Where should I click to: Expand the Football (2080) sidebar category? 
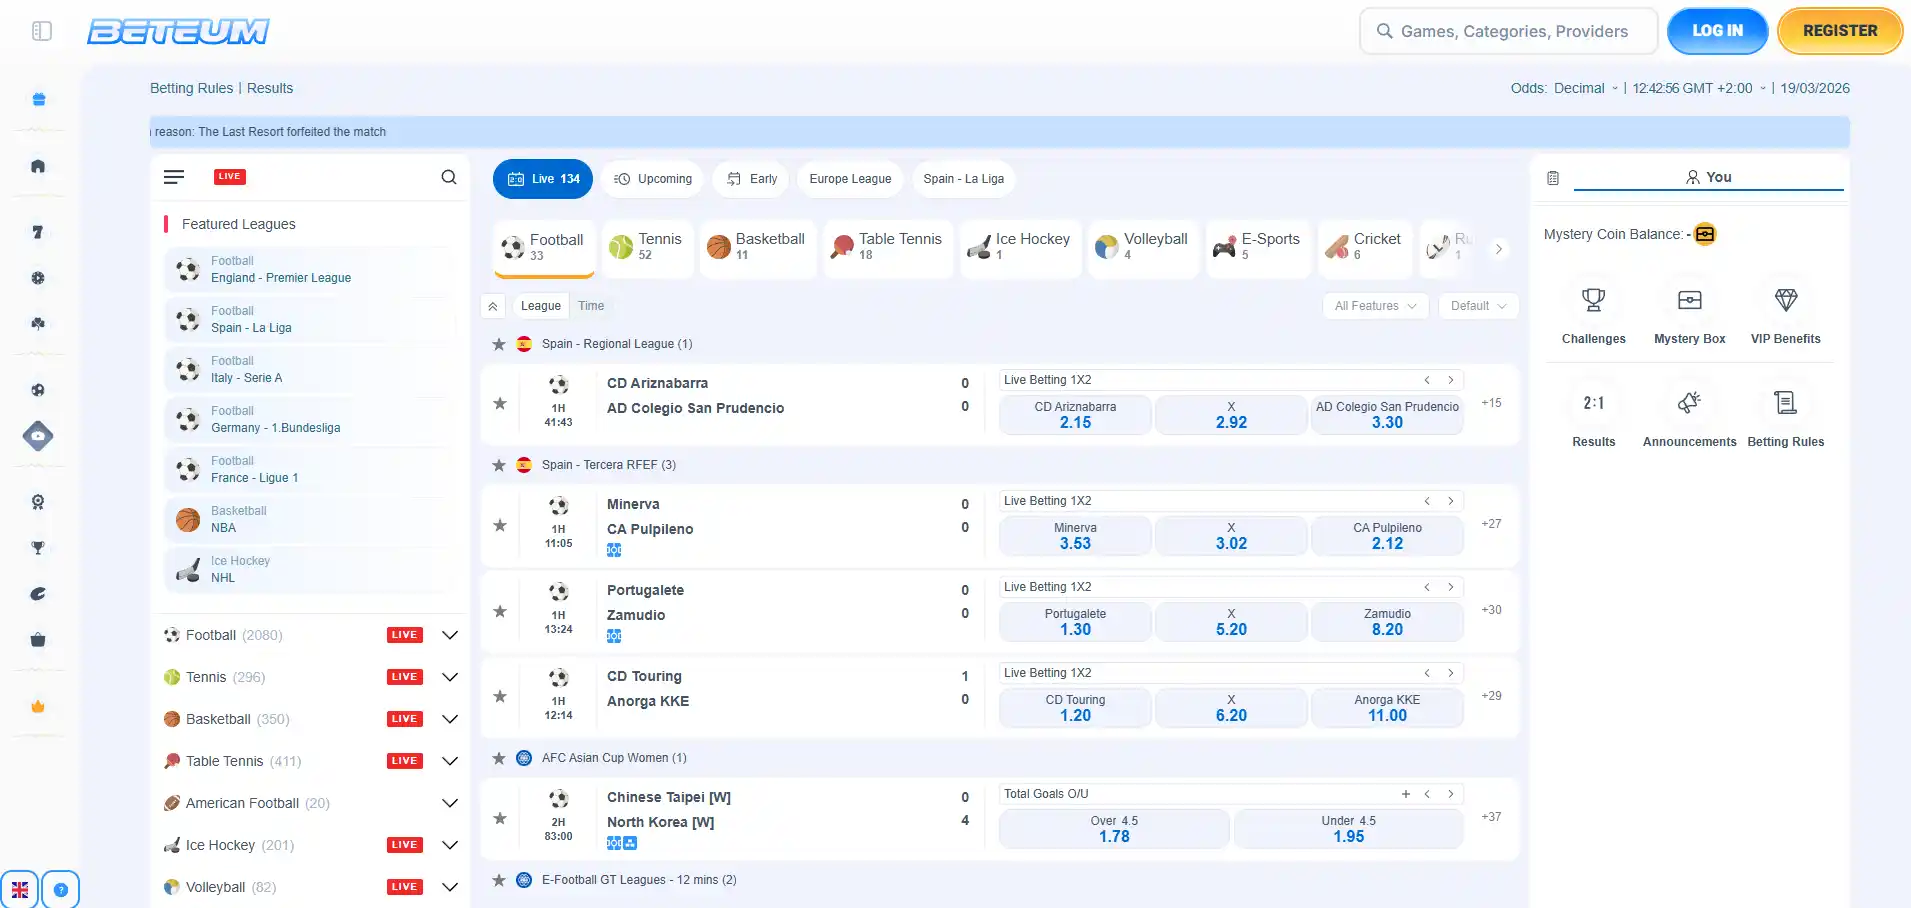click(450, 635)
